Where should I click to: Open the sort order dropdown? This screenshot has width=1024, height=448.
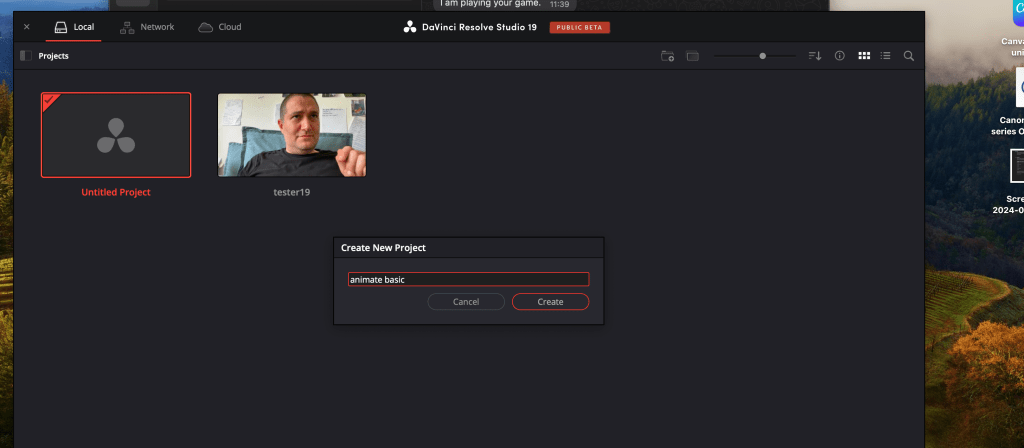point(814,56)
